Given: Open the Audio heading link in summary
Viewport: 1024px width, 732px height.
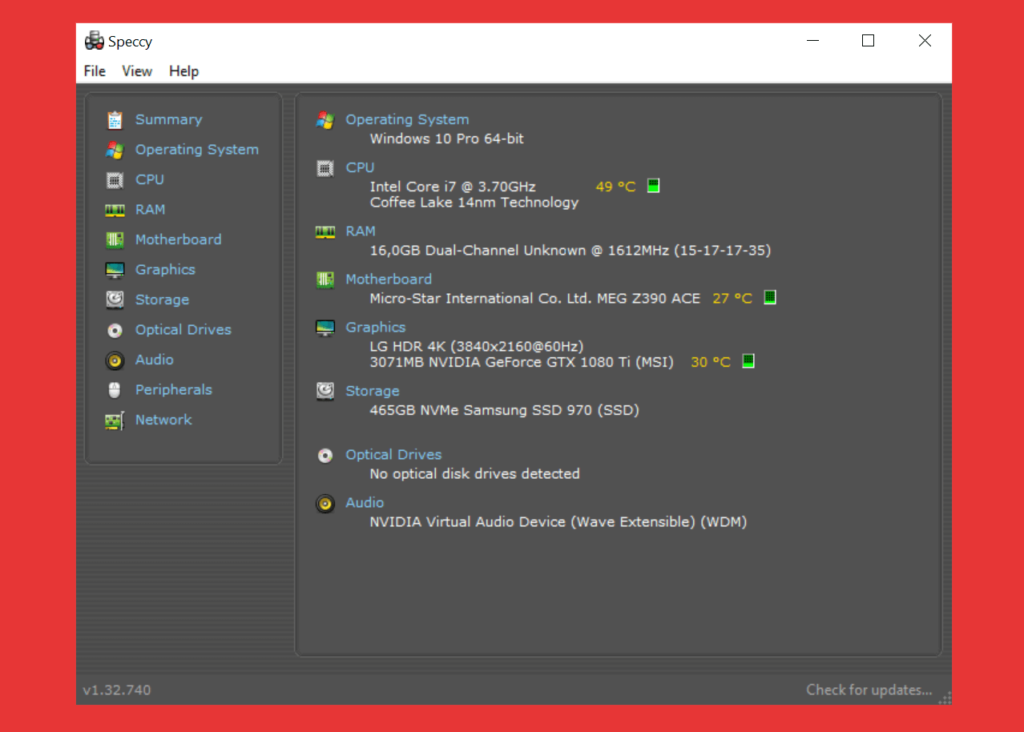Looking at the screenshot, I should tap(364, 503).
